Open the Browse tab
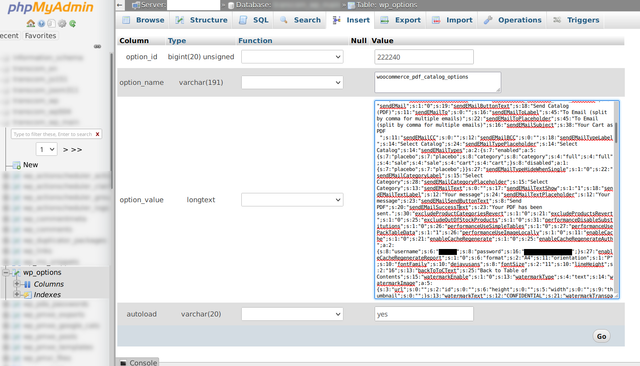Screen dimensions: 640x366 point(143,20)
